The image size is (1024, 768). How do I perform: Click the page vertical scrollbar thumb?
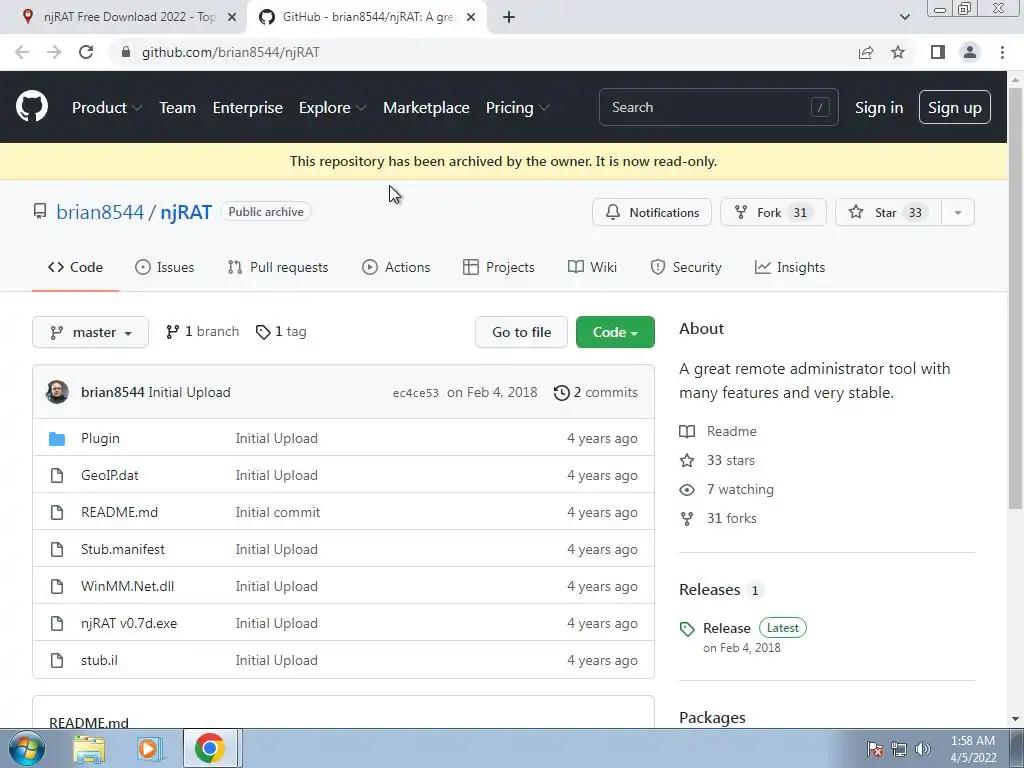click(1015, 297)
